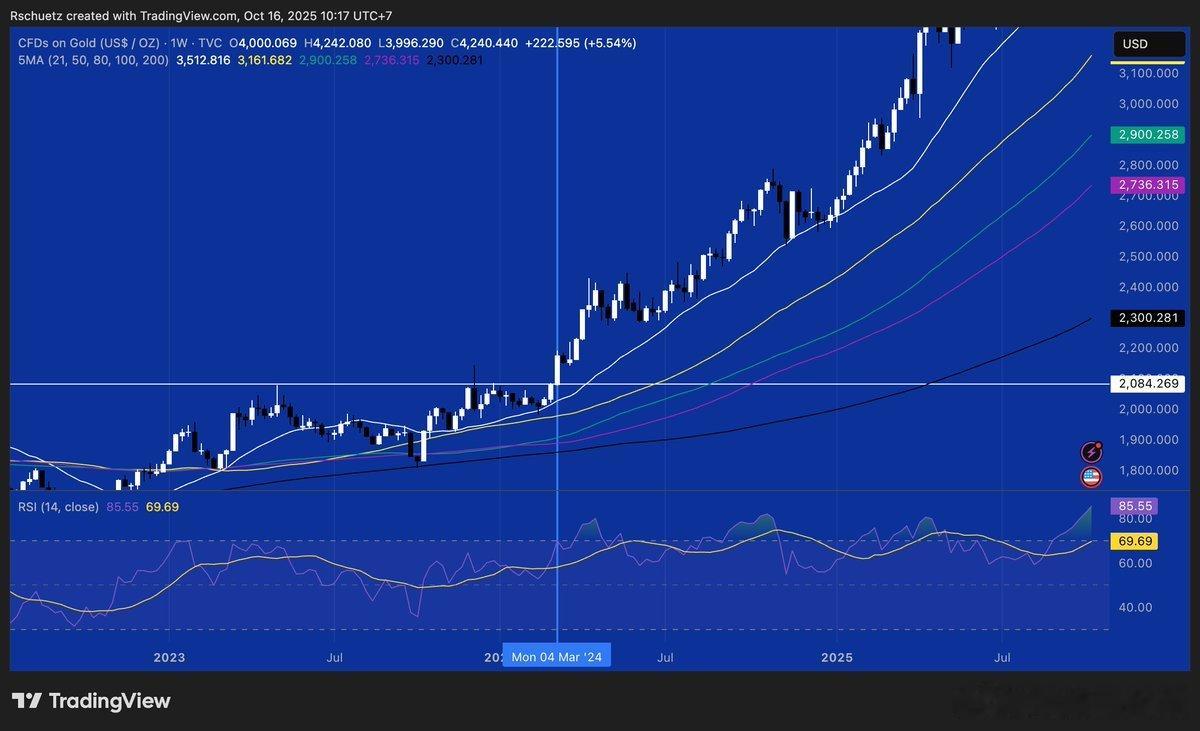Click purple 85.55 value in RSI legend

point(121,507)
